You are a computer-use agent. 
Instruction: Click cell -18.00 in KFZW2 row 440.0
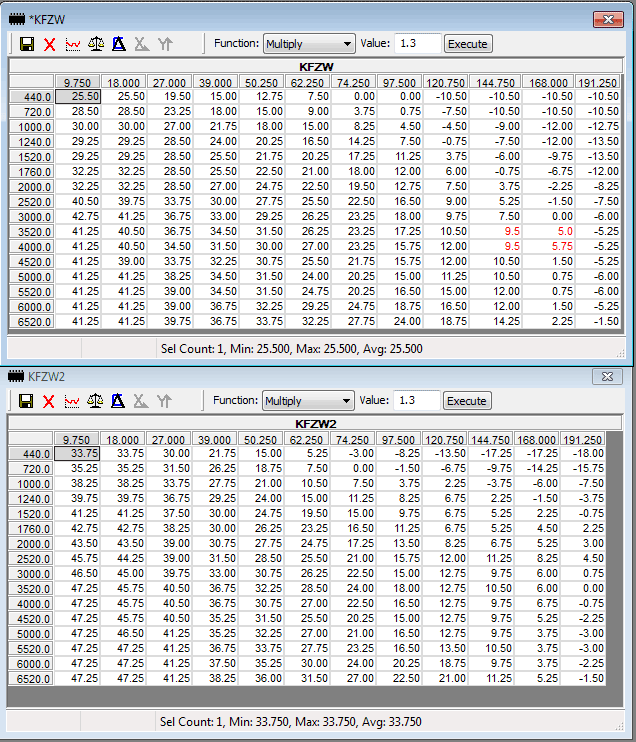pyautogui.click(x=583, y=453)
